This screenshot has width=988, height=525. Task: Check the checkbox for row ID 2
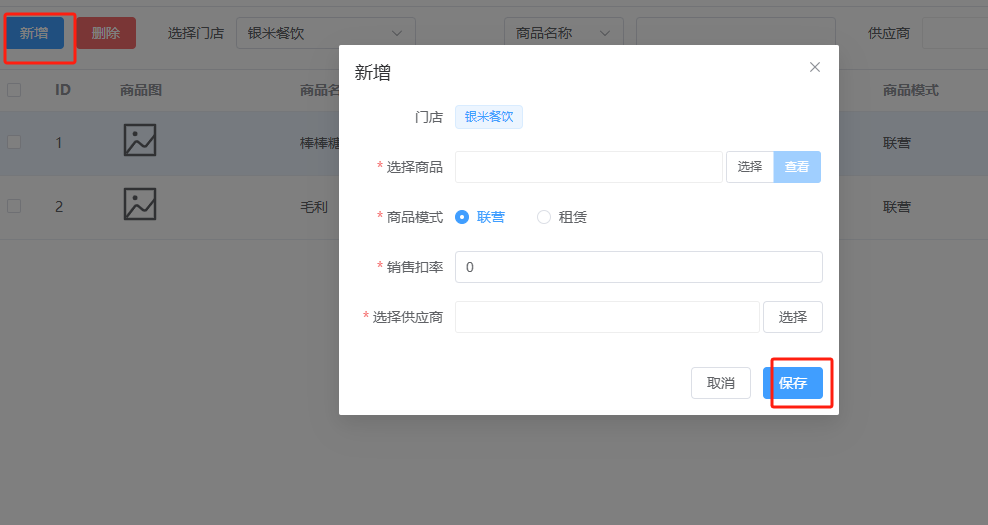pos(14,206)
